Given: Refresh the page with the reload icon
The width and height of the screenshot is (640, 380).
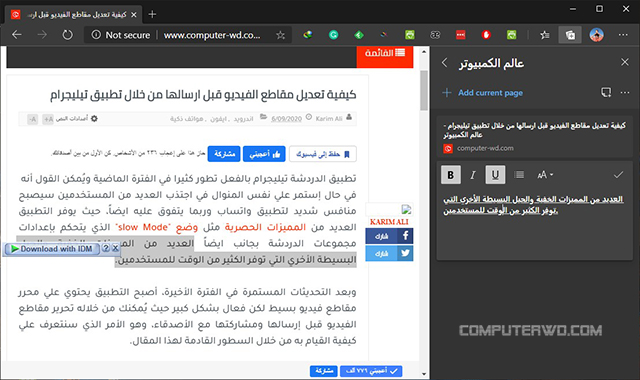Looking at the screenshot, I should 67,35.
